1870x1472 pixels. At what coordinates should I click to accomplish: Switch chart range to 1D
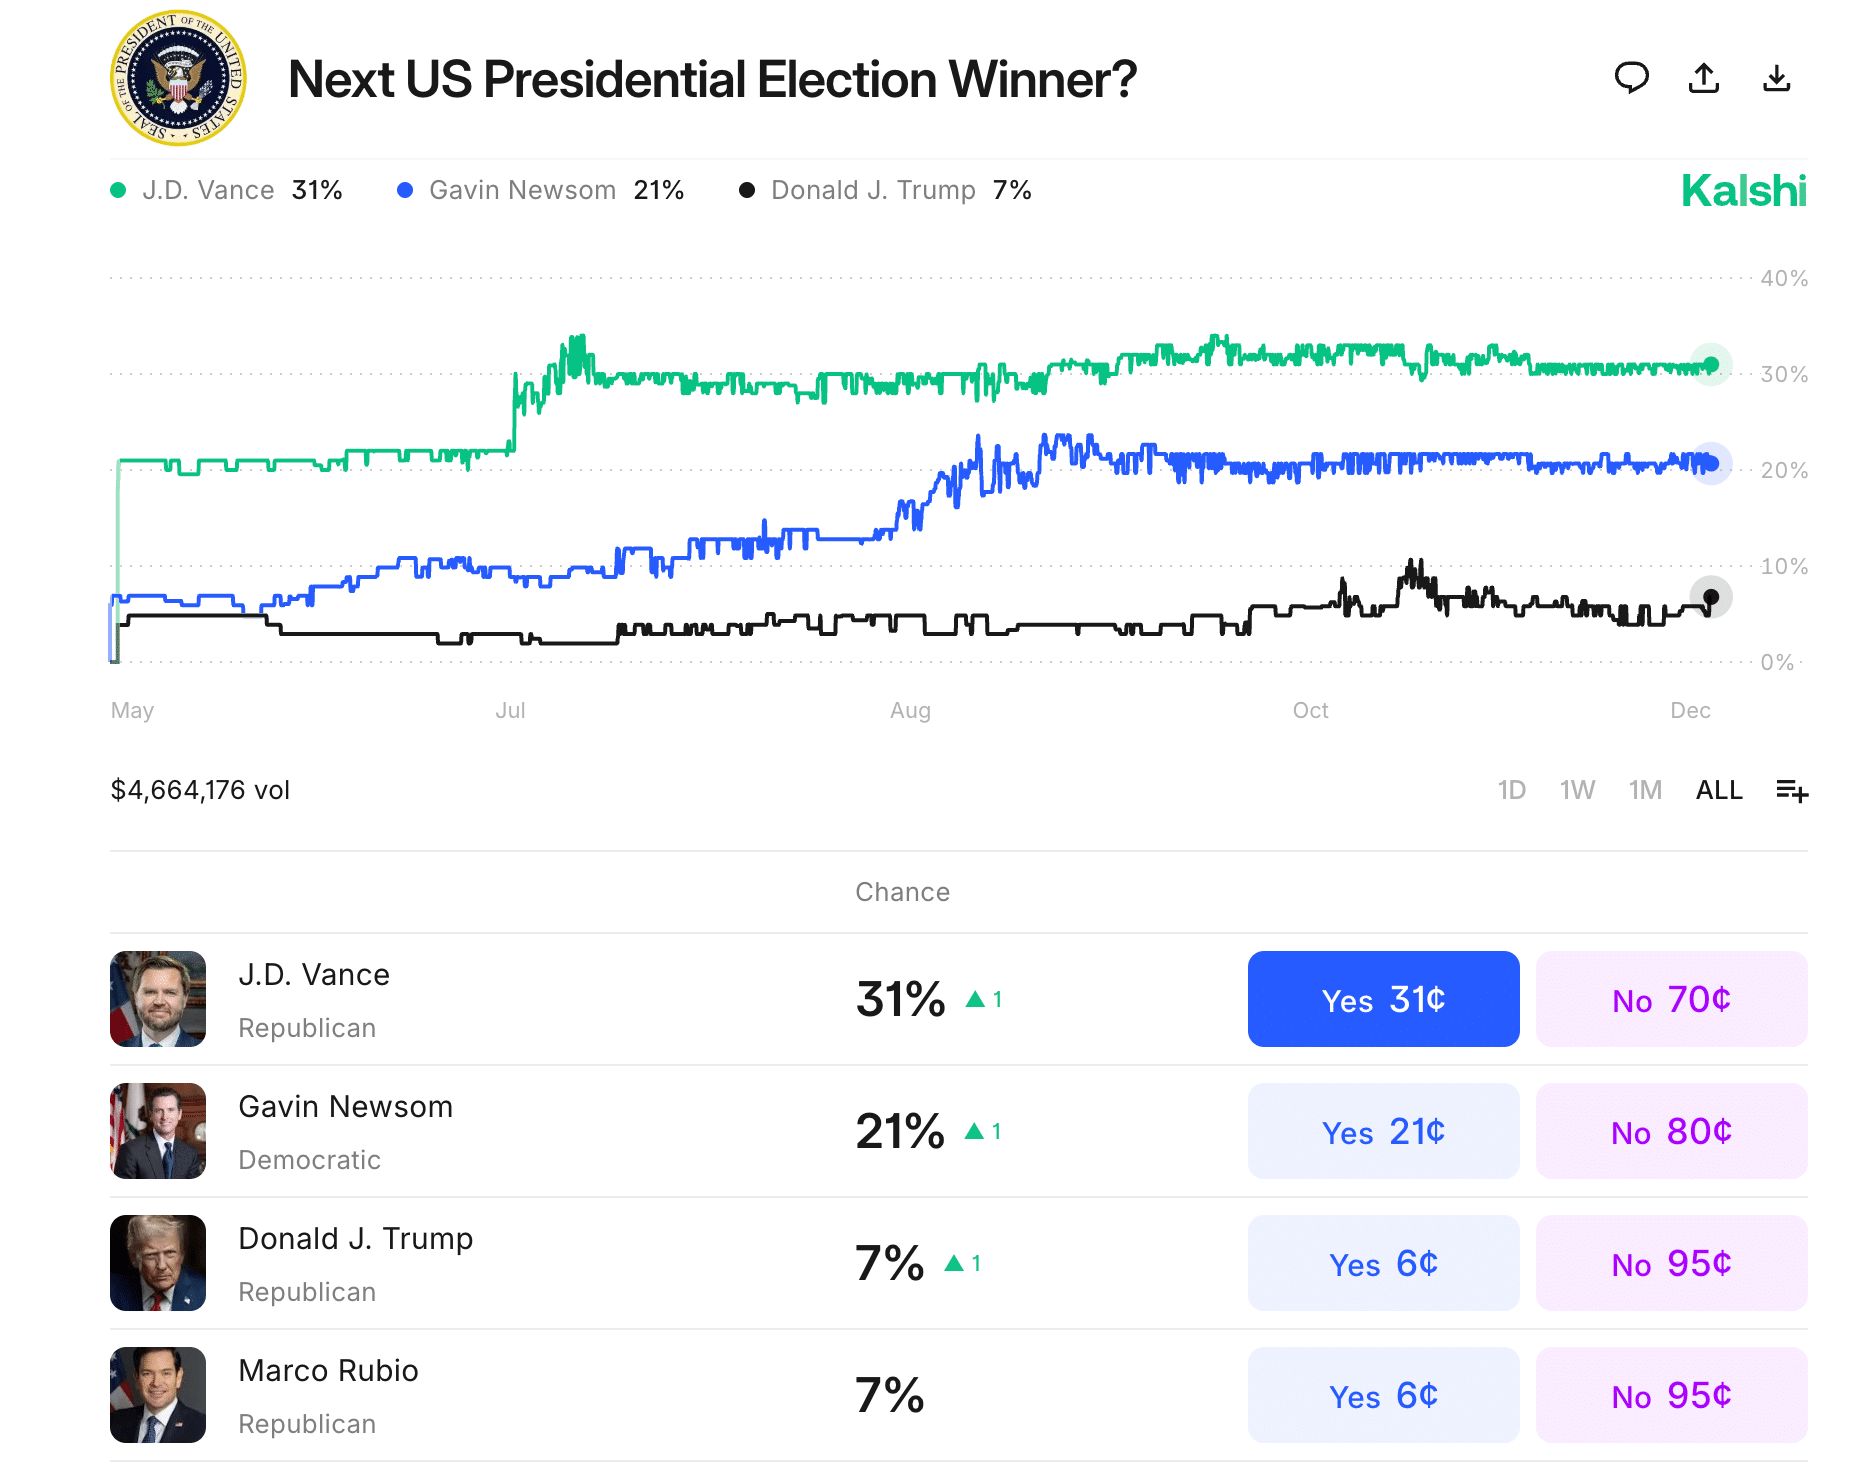(x=1513, y=790)
